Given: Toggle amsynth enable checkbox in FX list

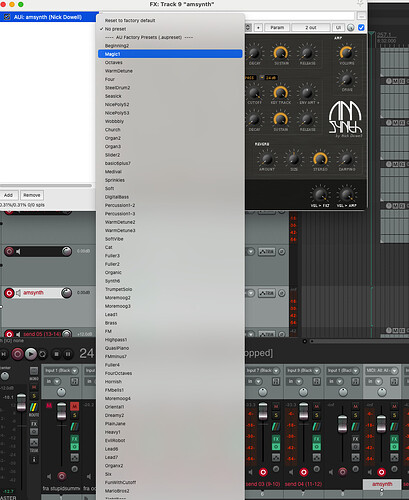Looking at the screenshot, I should coord(7,17).
